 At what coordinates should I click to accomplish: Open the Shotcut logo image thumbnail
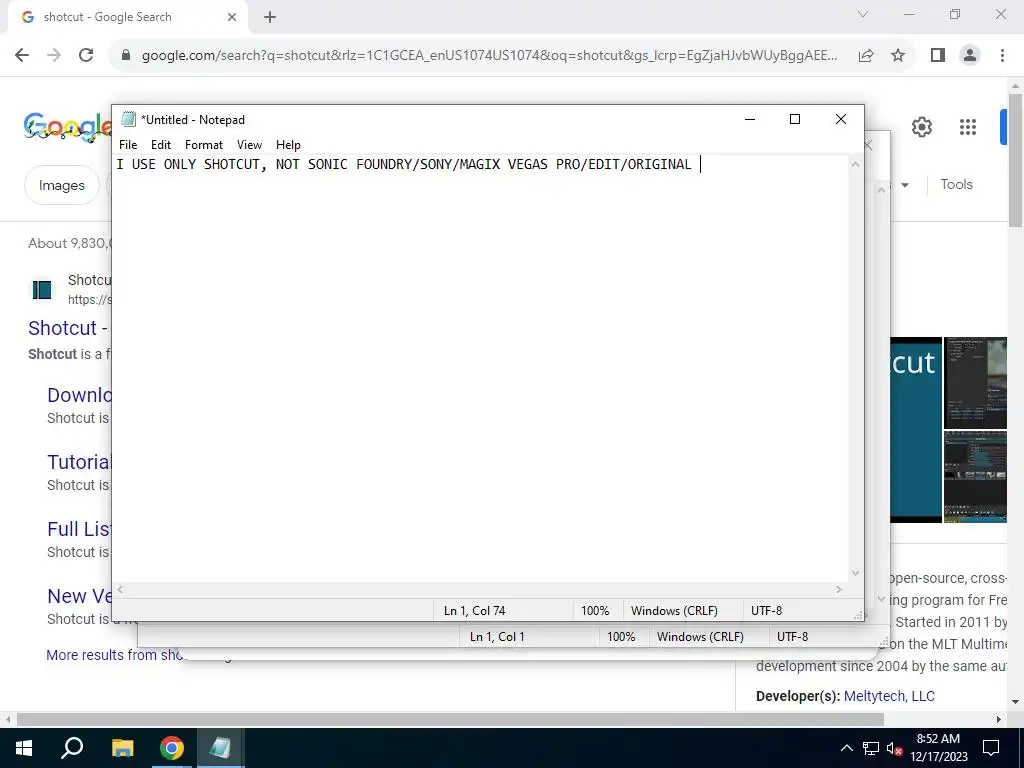point(916,430)
